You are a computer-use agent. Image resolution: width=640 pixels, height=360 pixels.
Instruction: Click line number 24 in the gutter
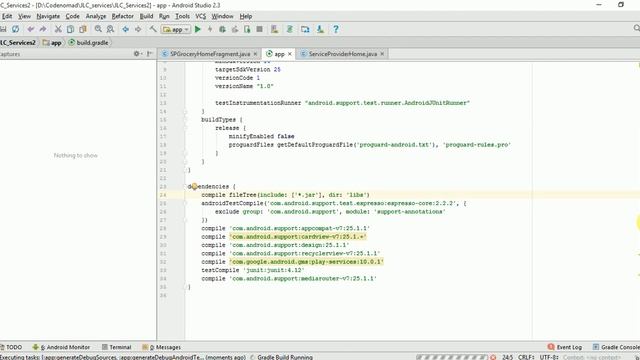tap(163, 195)
